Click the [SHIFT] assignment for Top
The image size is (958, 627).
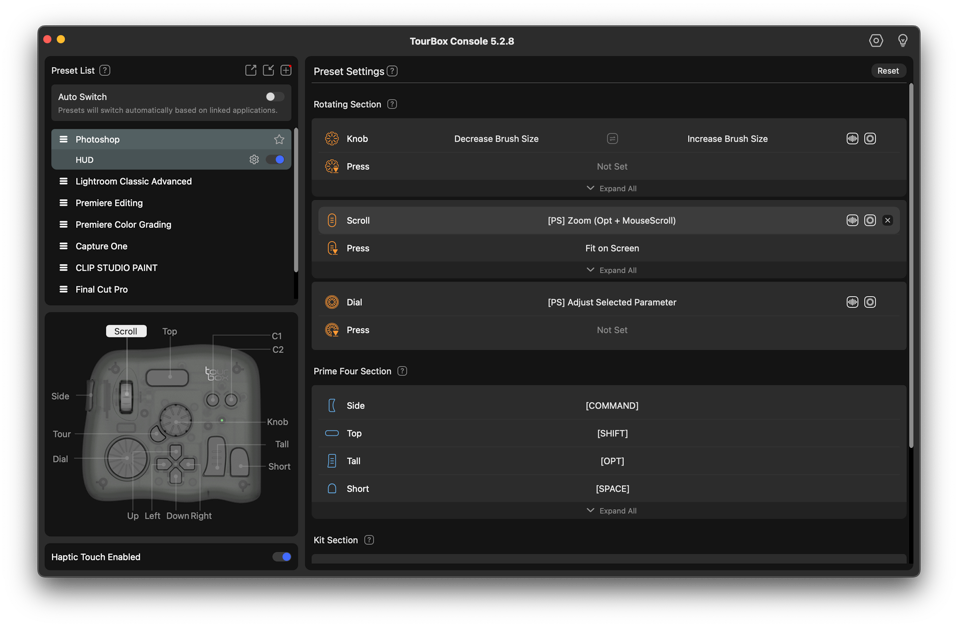pos(612,433)
